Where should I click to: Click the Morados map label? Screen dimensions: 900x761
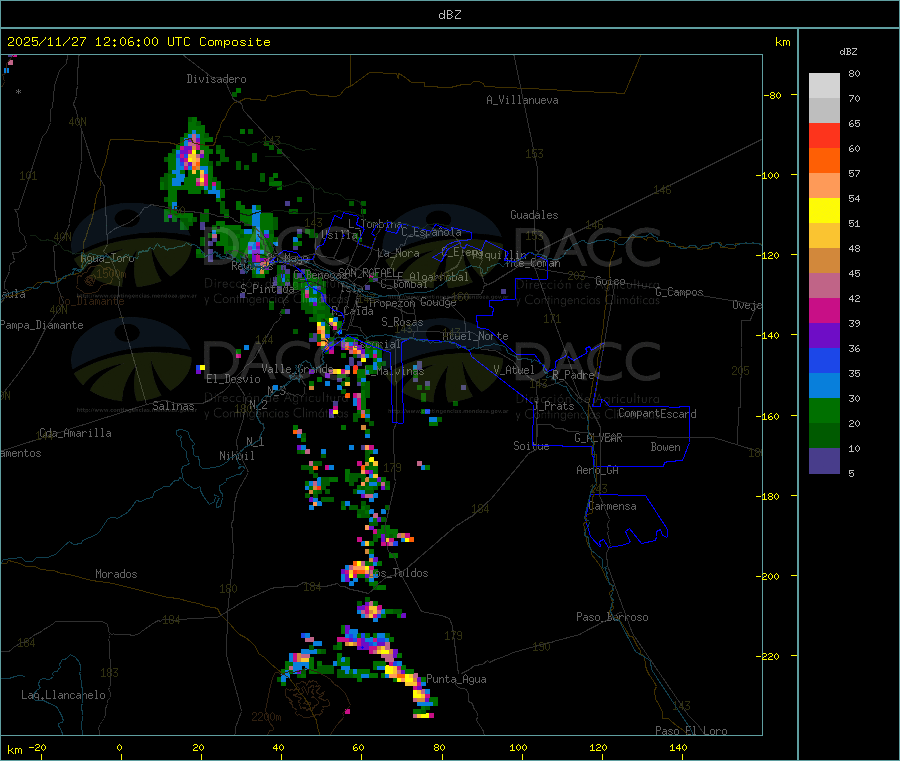[x=116, y=574]
